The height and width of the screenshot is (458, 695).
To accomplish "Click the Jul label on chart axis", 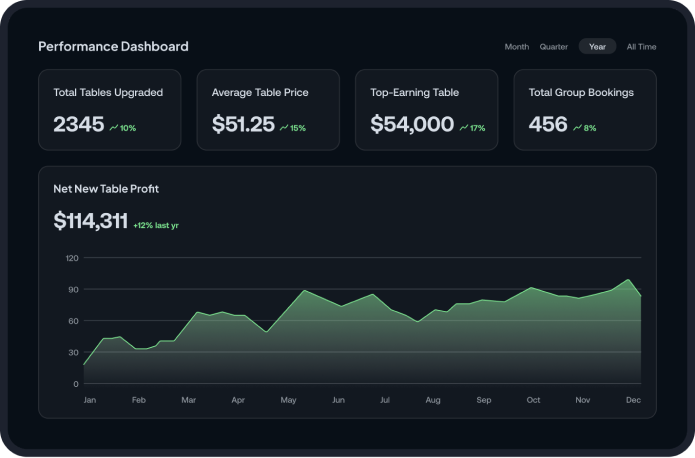I will pos(385,400).
